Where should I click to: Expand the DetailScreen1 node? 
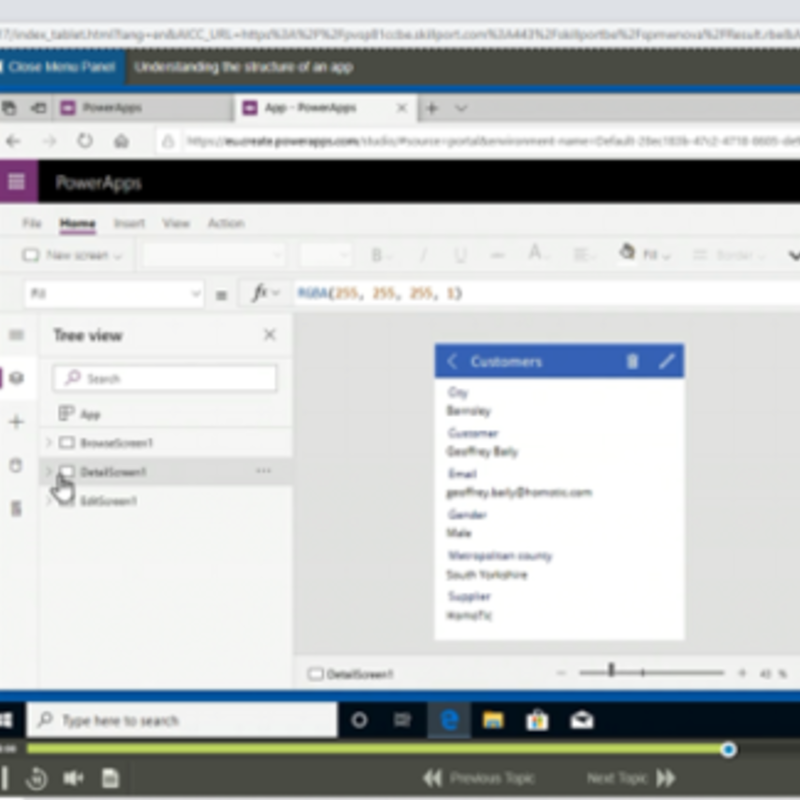click(x=49, y=471)
